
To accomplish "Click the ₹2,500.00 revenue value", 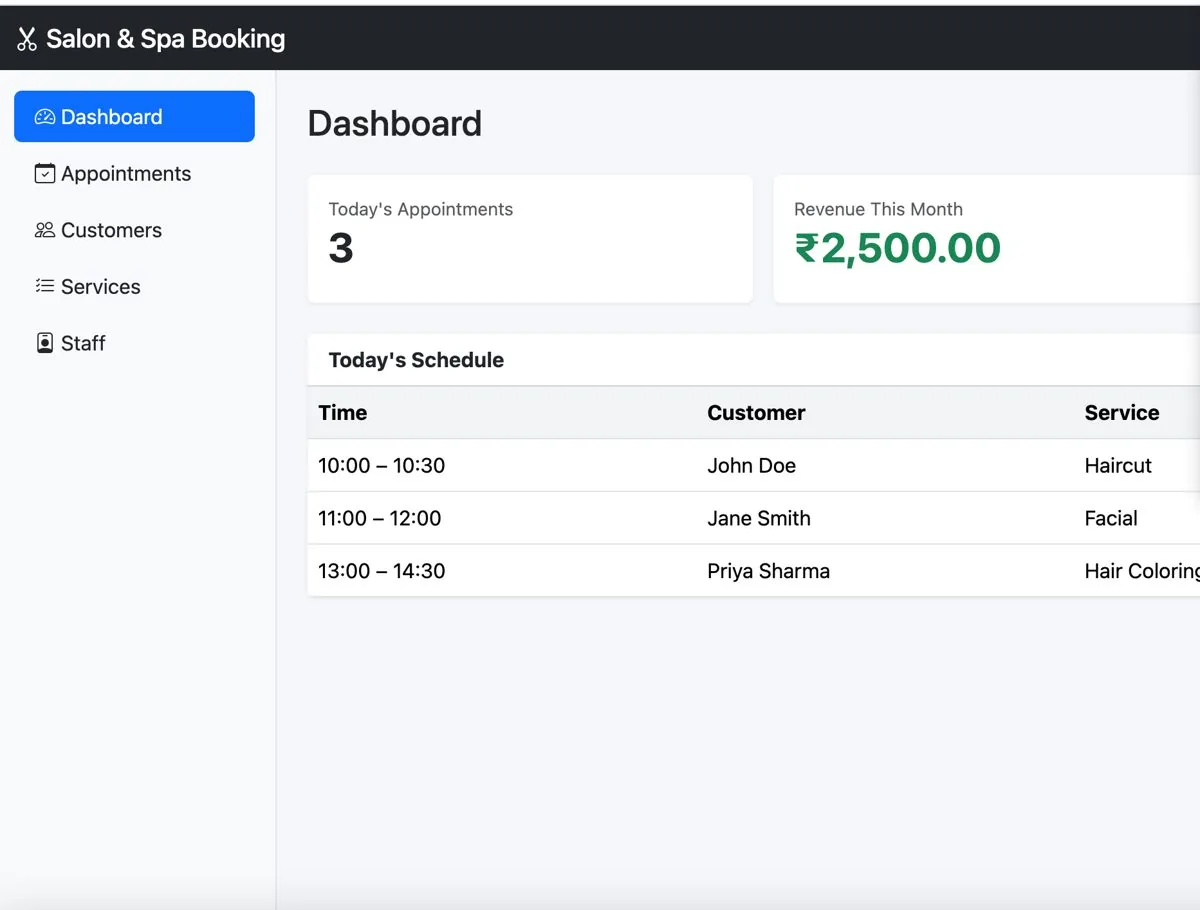I will point(898,249).
